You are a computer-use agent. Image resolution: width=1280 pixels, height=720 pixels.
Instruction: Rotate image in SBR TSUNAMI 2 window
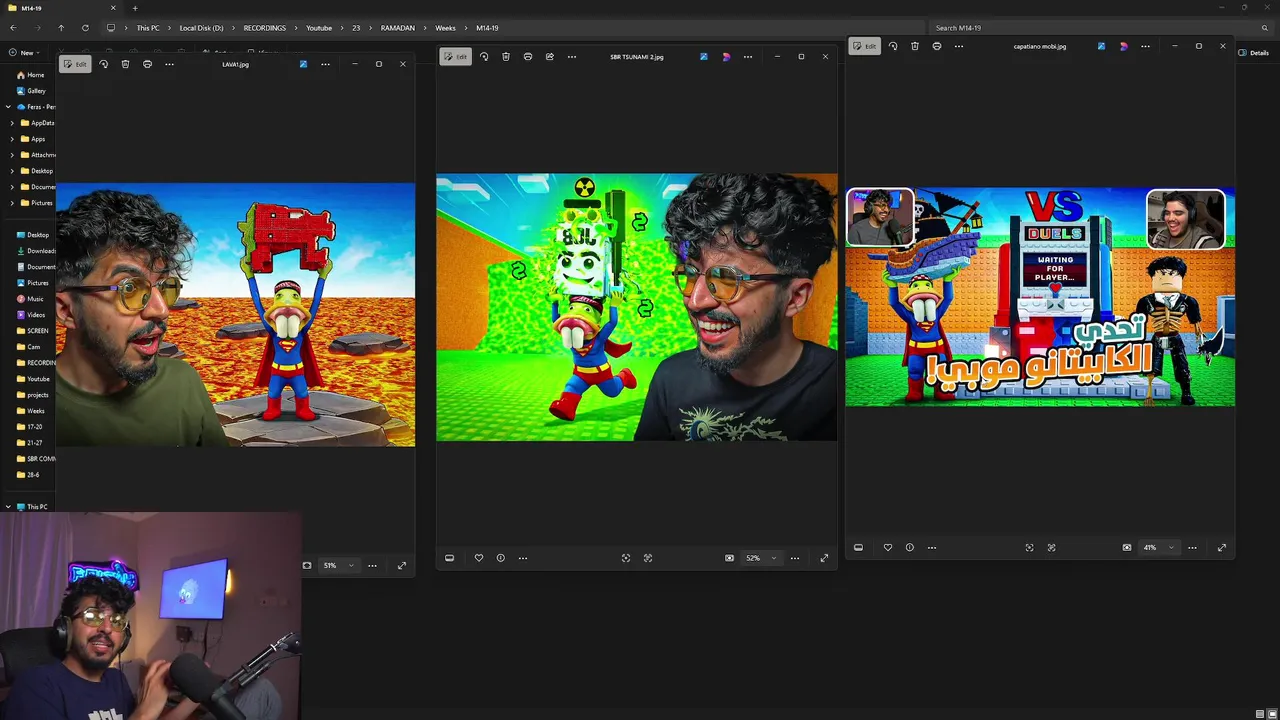click(484, 57)
